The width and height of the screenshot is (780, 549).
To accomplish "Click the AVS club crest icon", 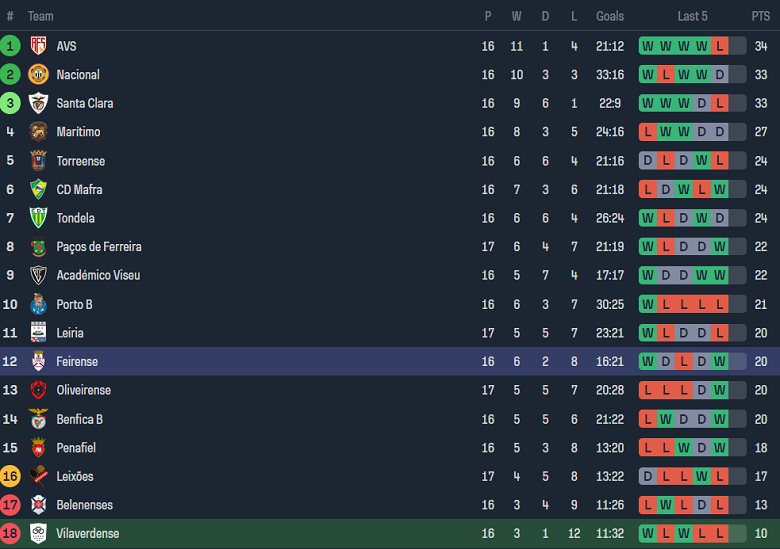I will click(x=38, y=46).
